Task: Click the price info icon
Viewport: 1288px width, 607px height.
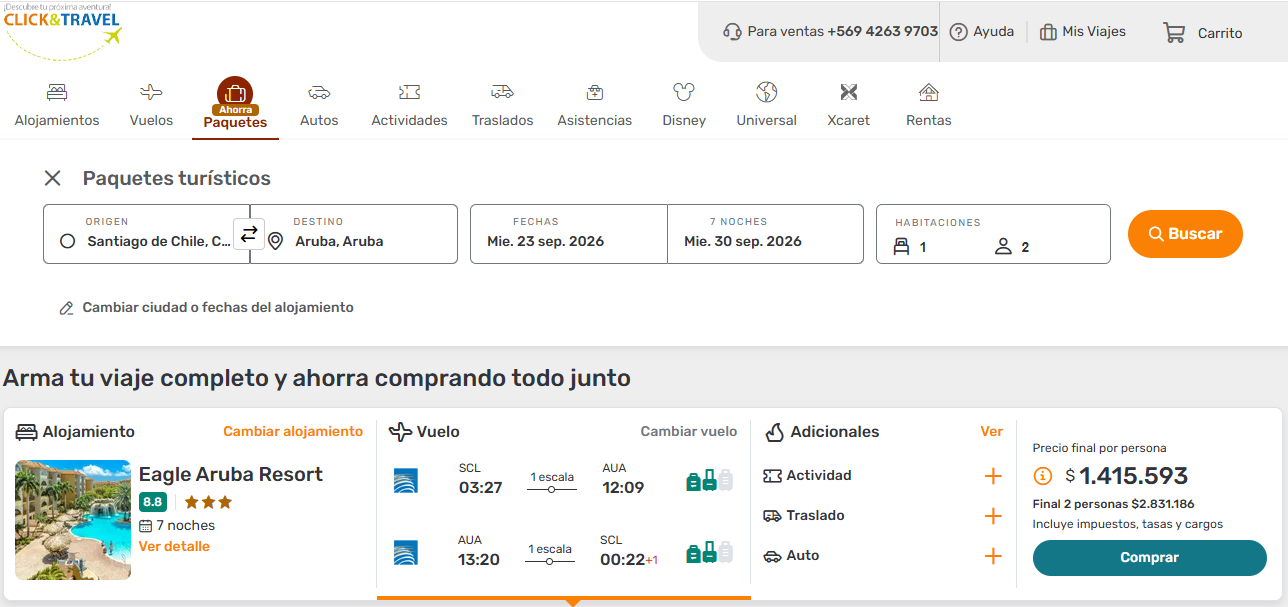Action: [1043, 476]
